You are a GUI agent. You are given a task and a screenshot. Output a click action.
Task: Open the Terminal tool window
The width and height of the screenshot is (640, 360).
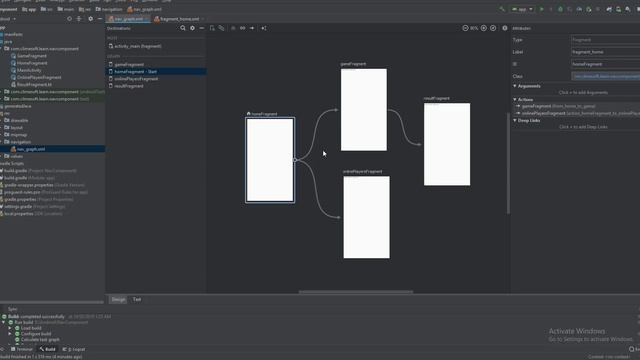pos(22,349)
